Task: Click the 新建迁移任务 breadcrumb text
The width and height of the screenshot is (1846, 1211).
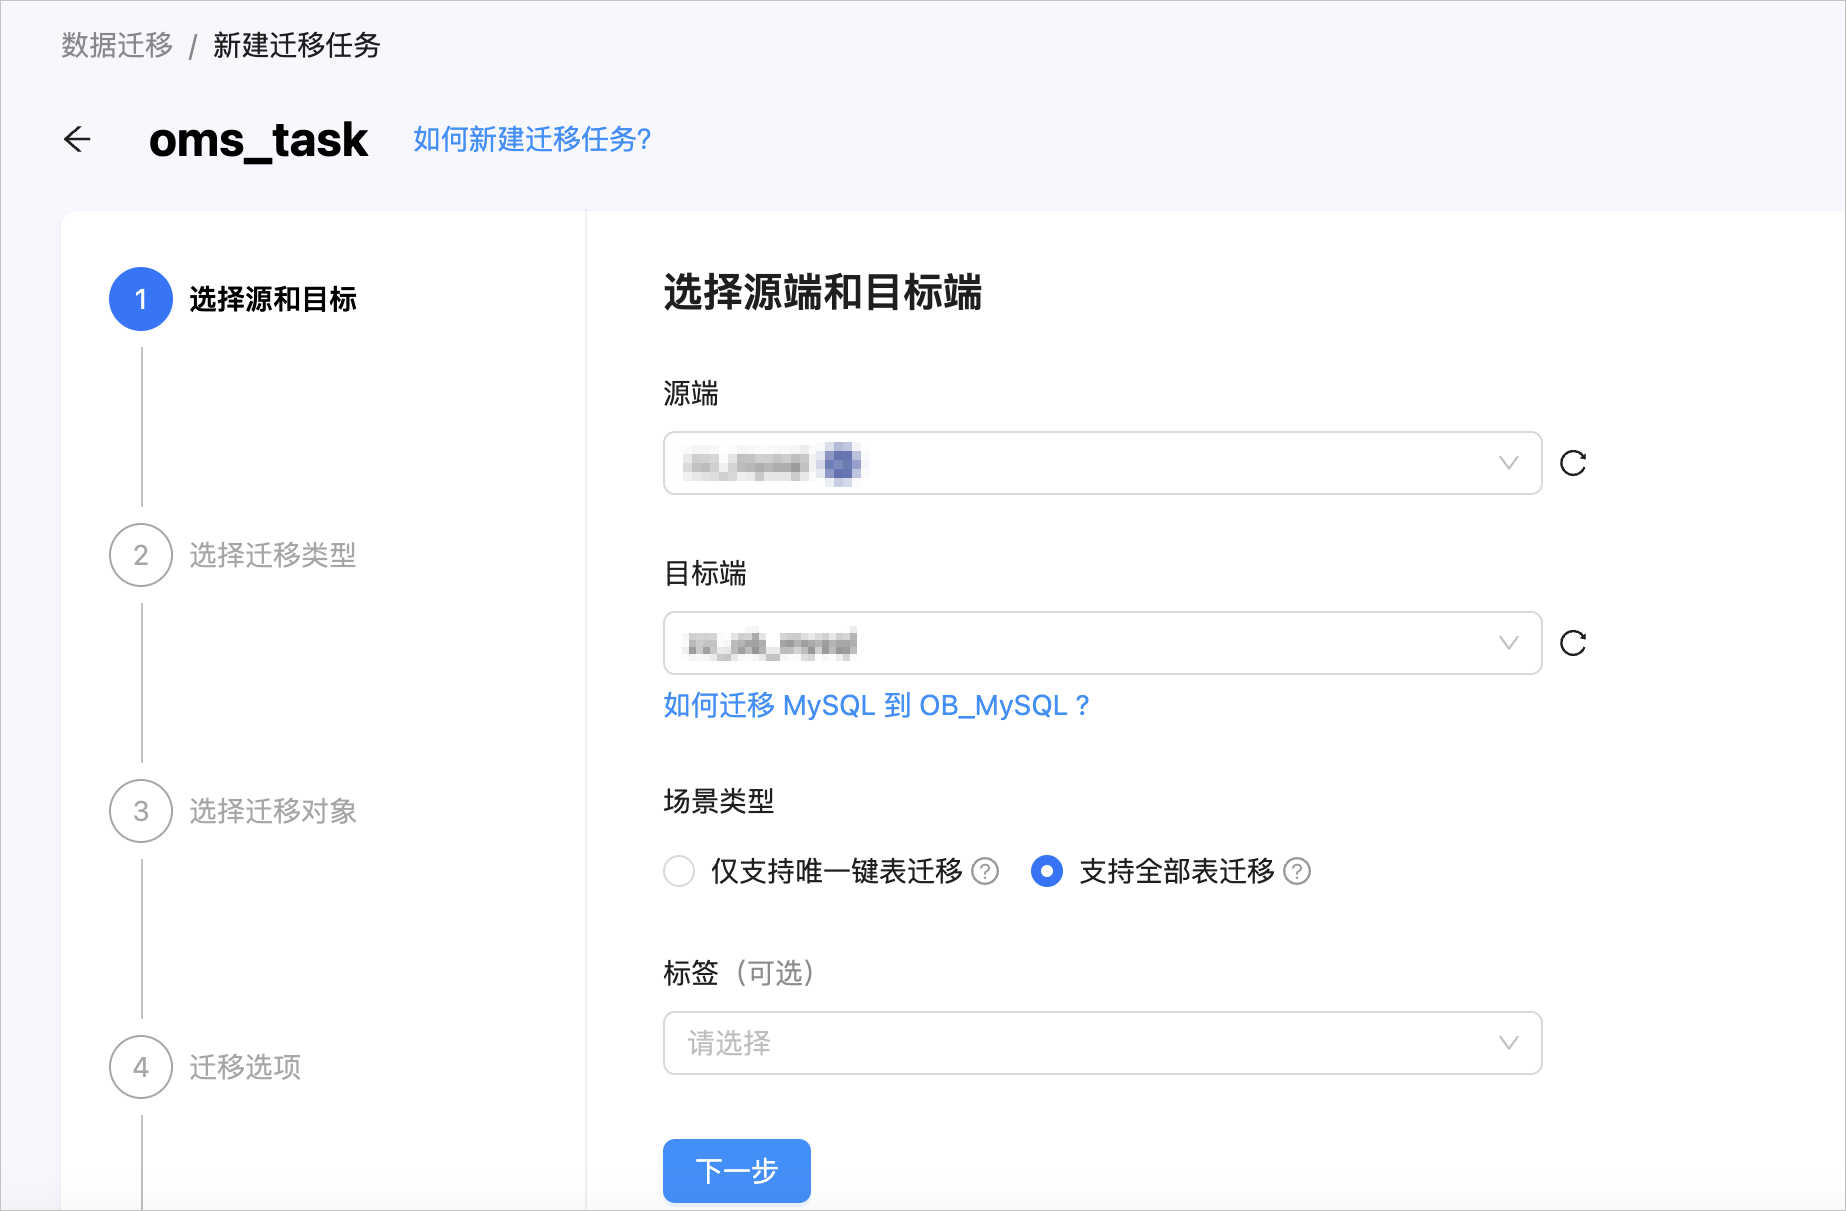Action: click(297, 45)
